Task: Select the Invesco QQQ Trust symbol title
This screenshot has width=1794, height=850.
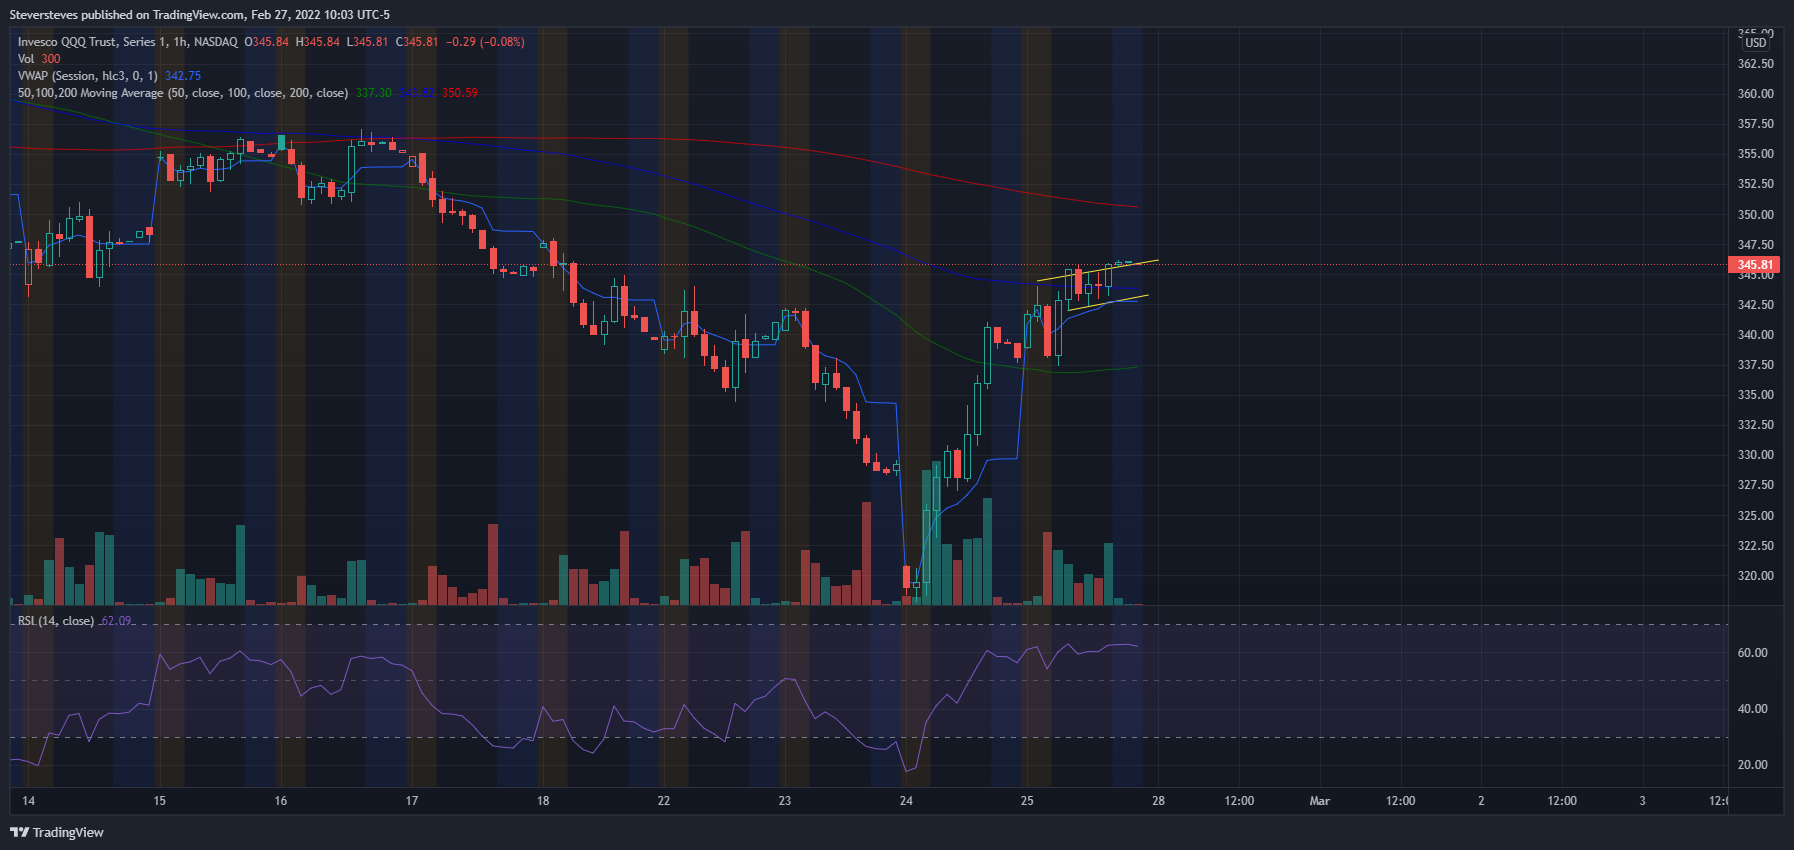Action: [128, 42]
